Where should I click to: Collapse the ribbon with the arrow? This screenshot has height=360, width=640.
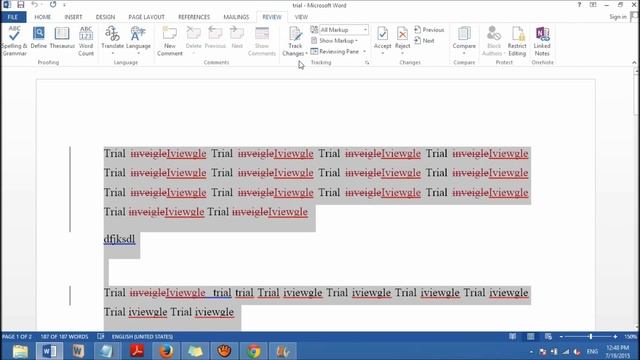(634, 62)
